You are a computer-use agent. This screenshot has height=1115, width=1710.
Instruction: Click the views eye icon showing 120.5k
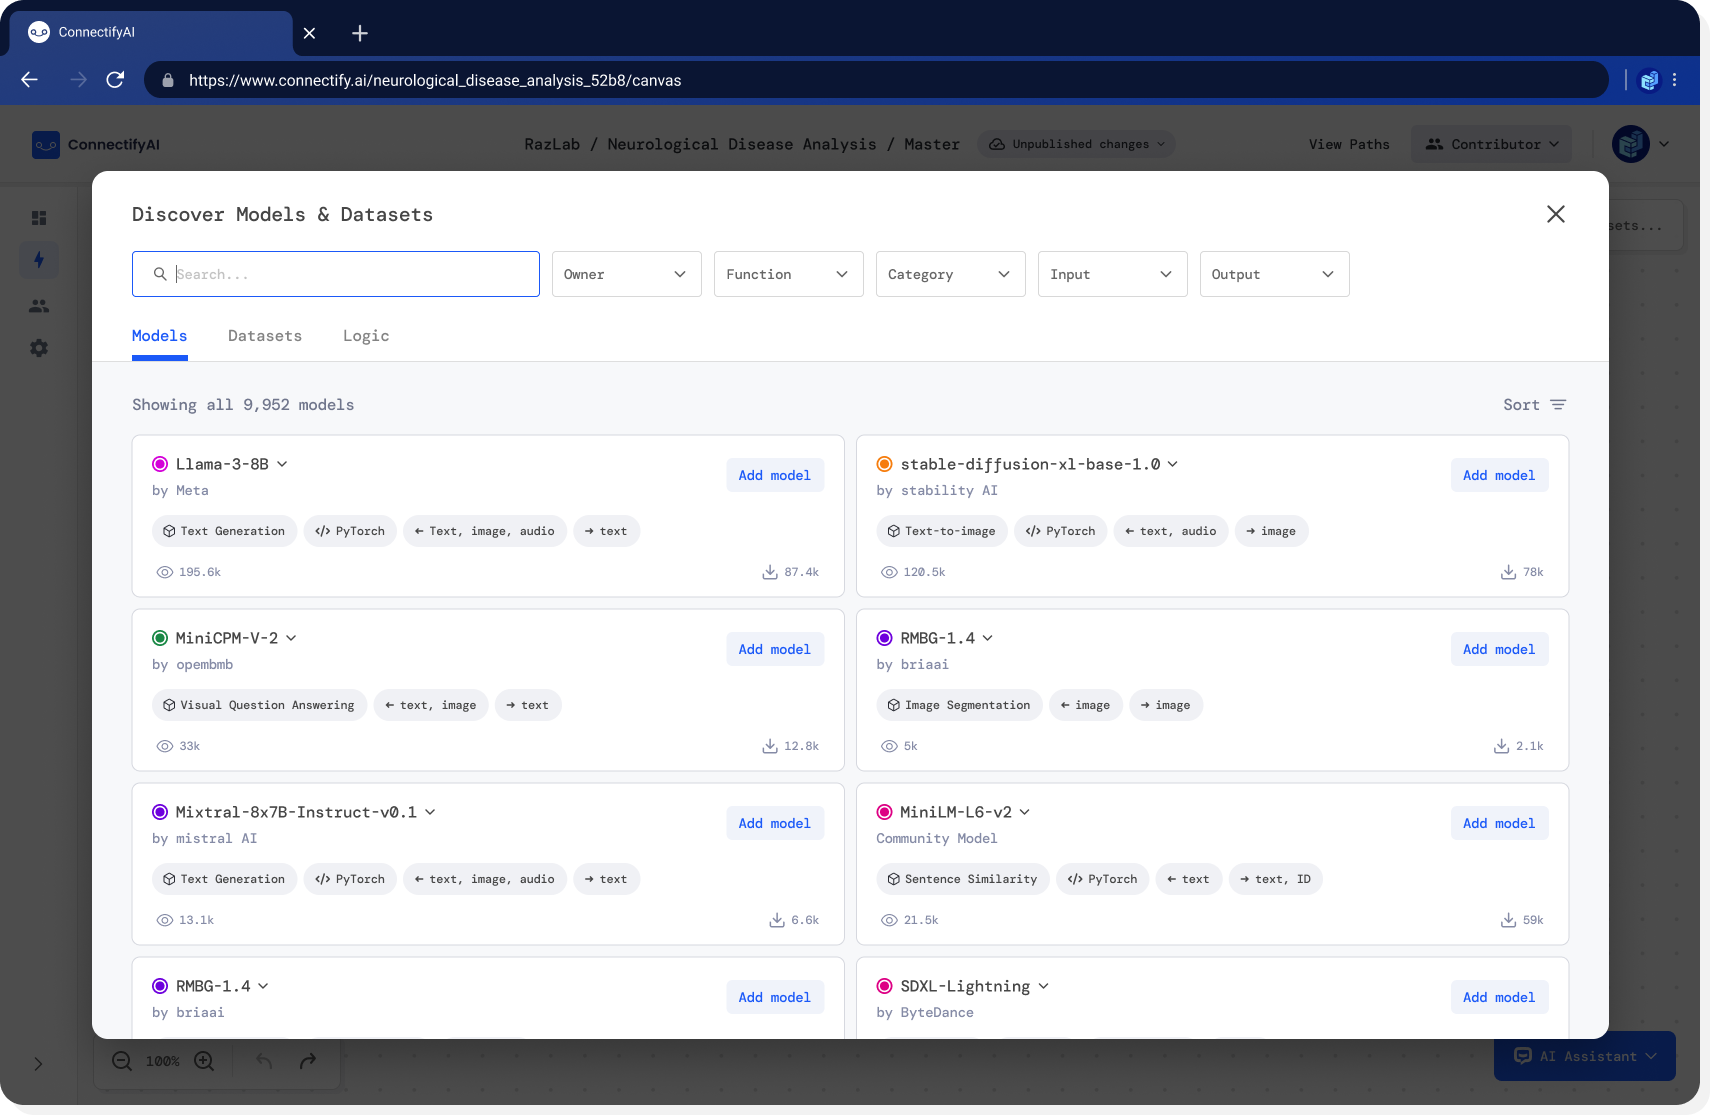point(889,572)
